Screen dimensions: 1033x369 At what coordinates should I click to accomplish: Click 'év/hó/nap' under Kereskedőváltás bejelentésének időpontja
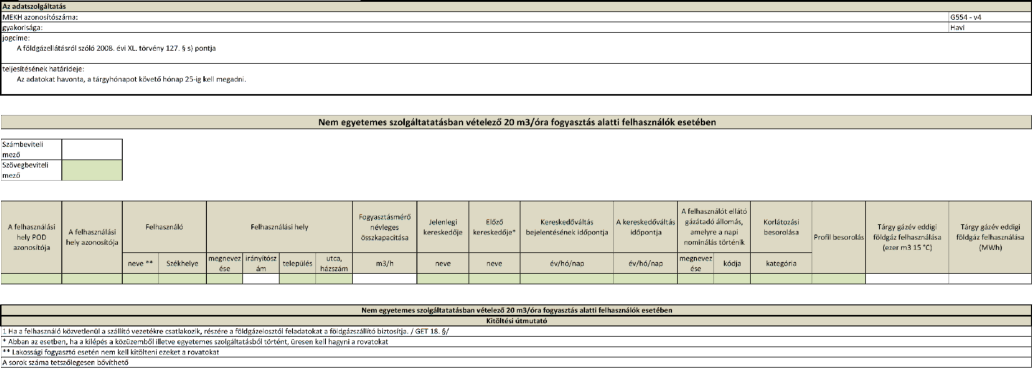coord(567,263)
